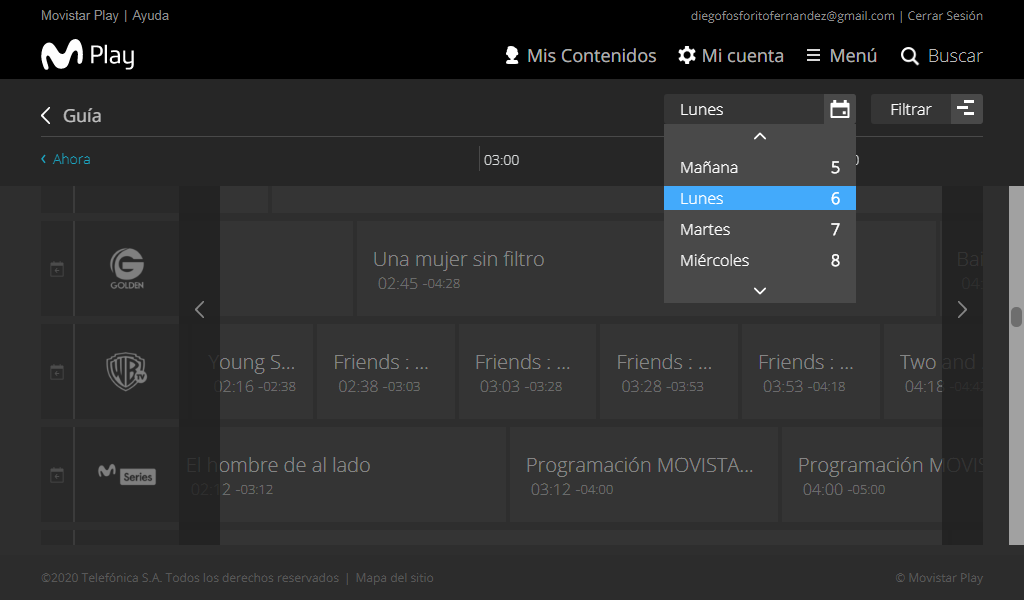
Task: Select Martes 7 in day list
Action: (x=760, y=229)
